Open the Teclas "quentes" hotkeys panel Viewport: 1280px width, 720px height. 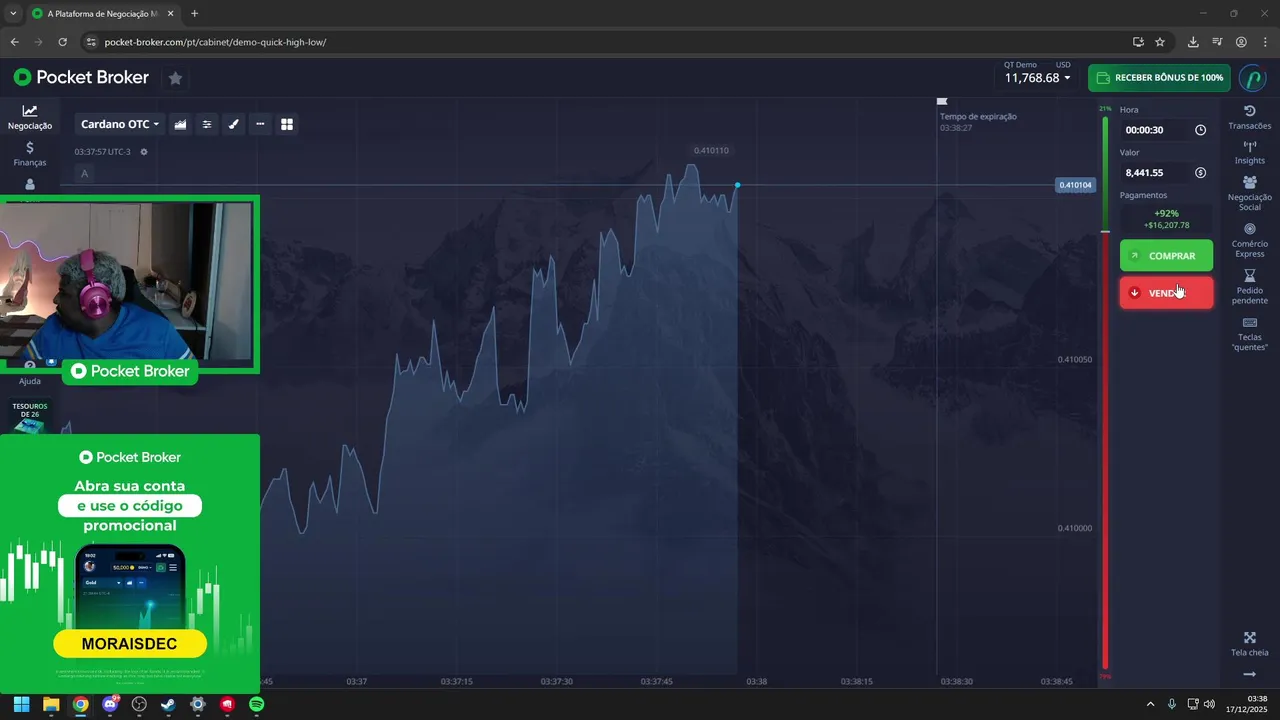click(1249, 334)
